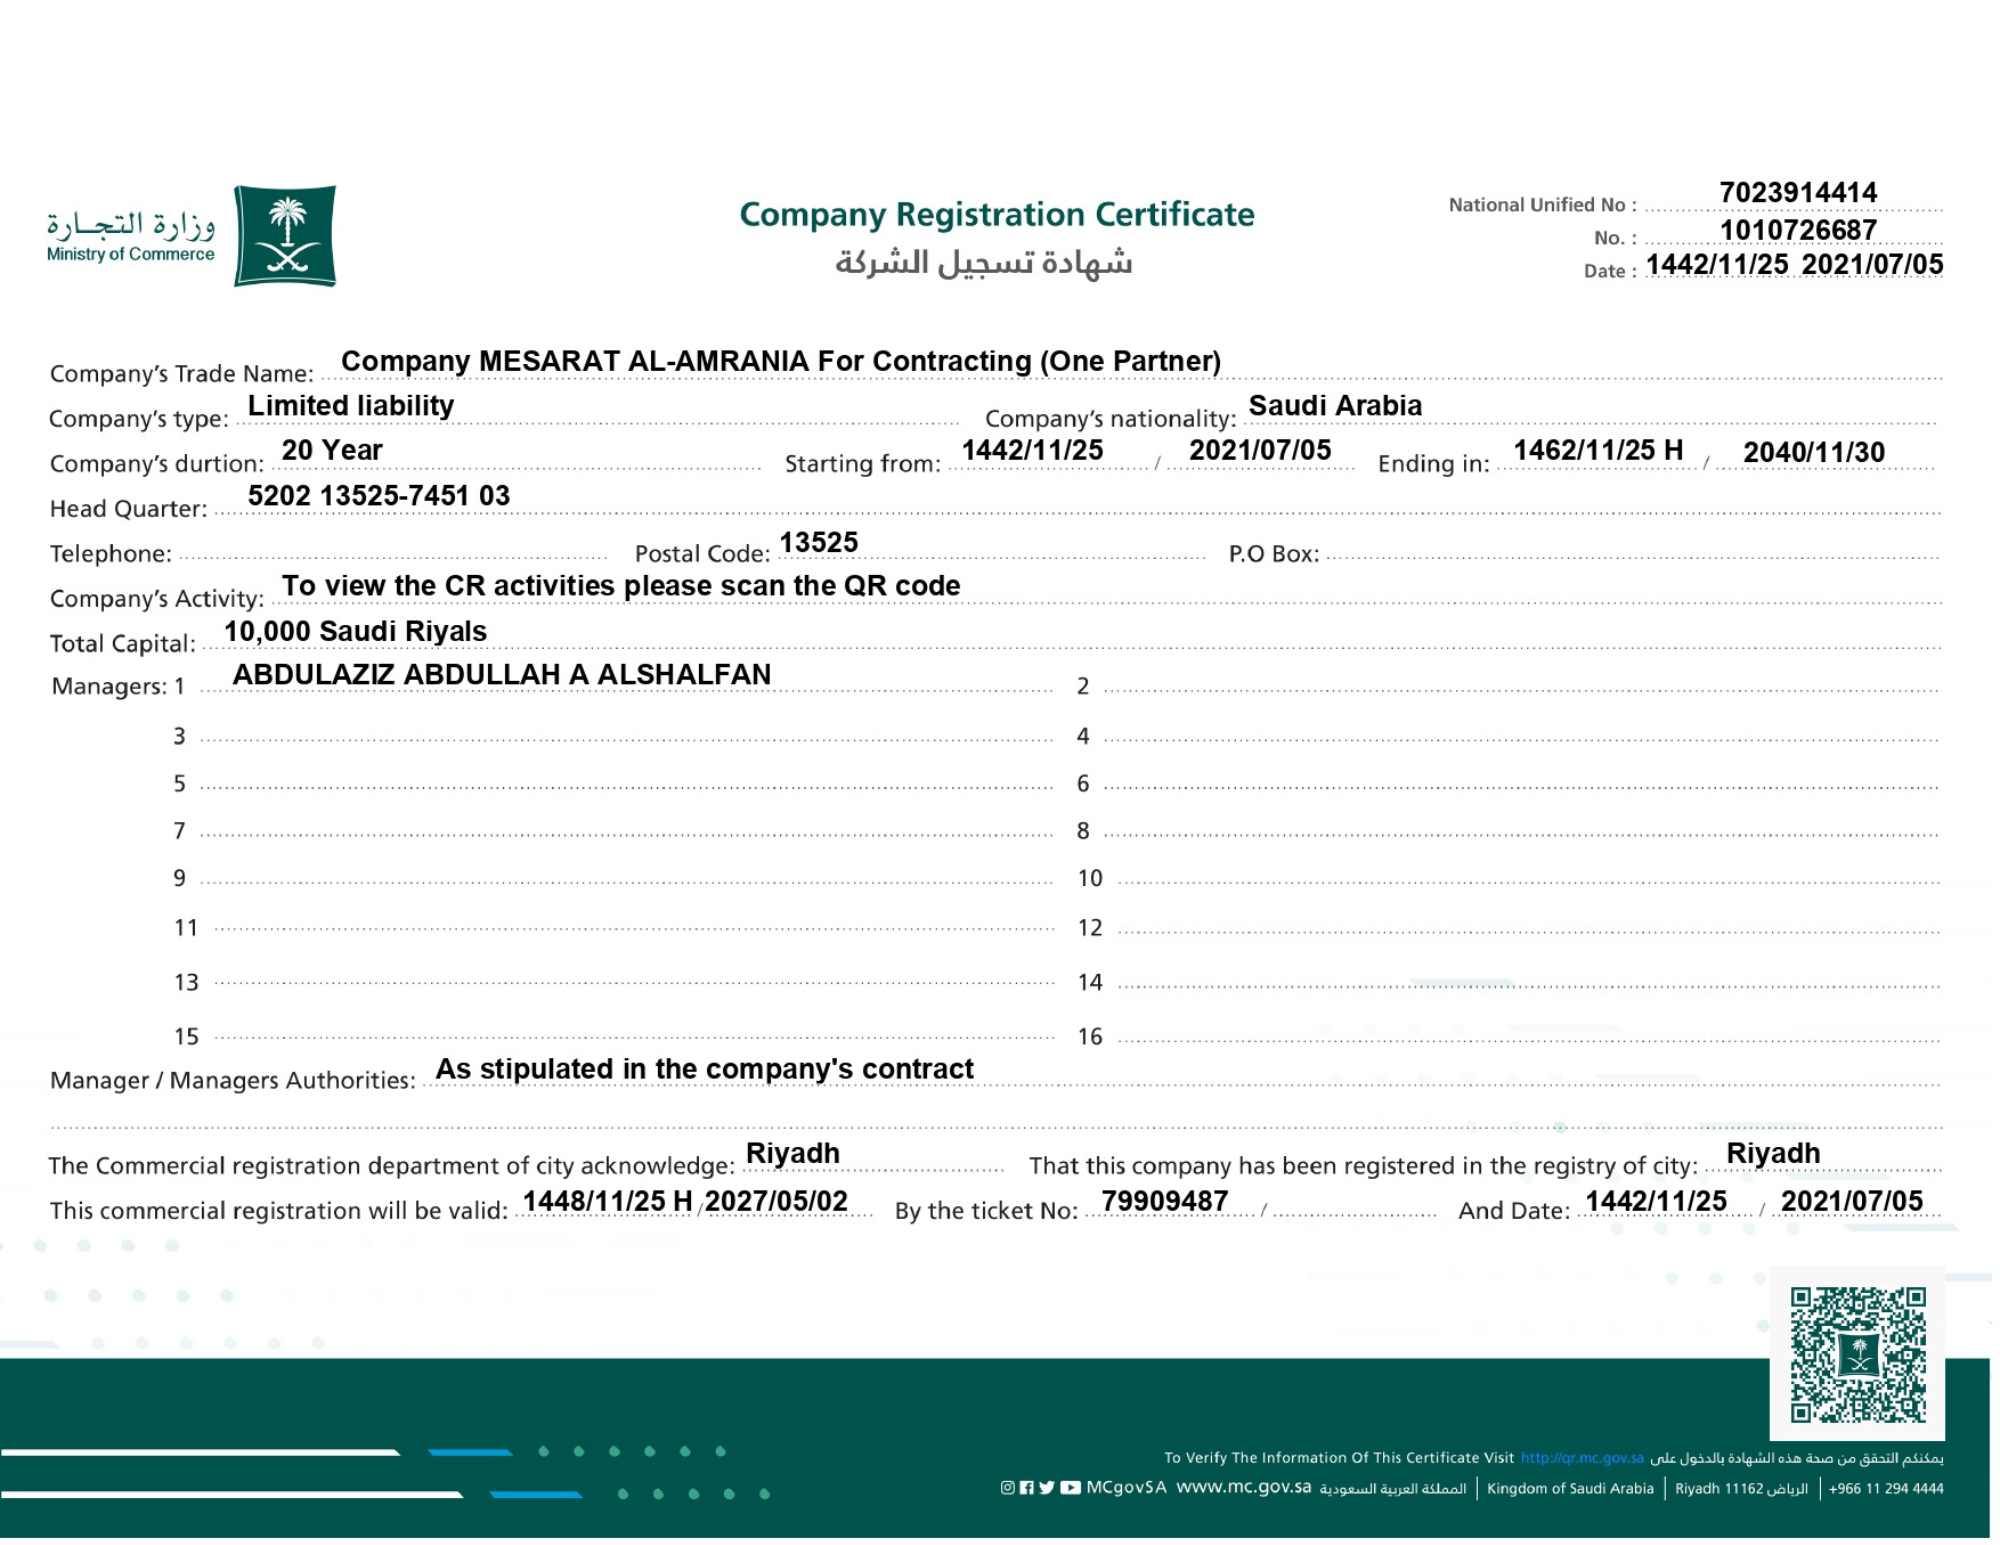This screenshot has width=2000, height=1545.
Task: Open the http://qr.mc.gov.sa verification link
Action: pos(1581,1458)
